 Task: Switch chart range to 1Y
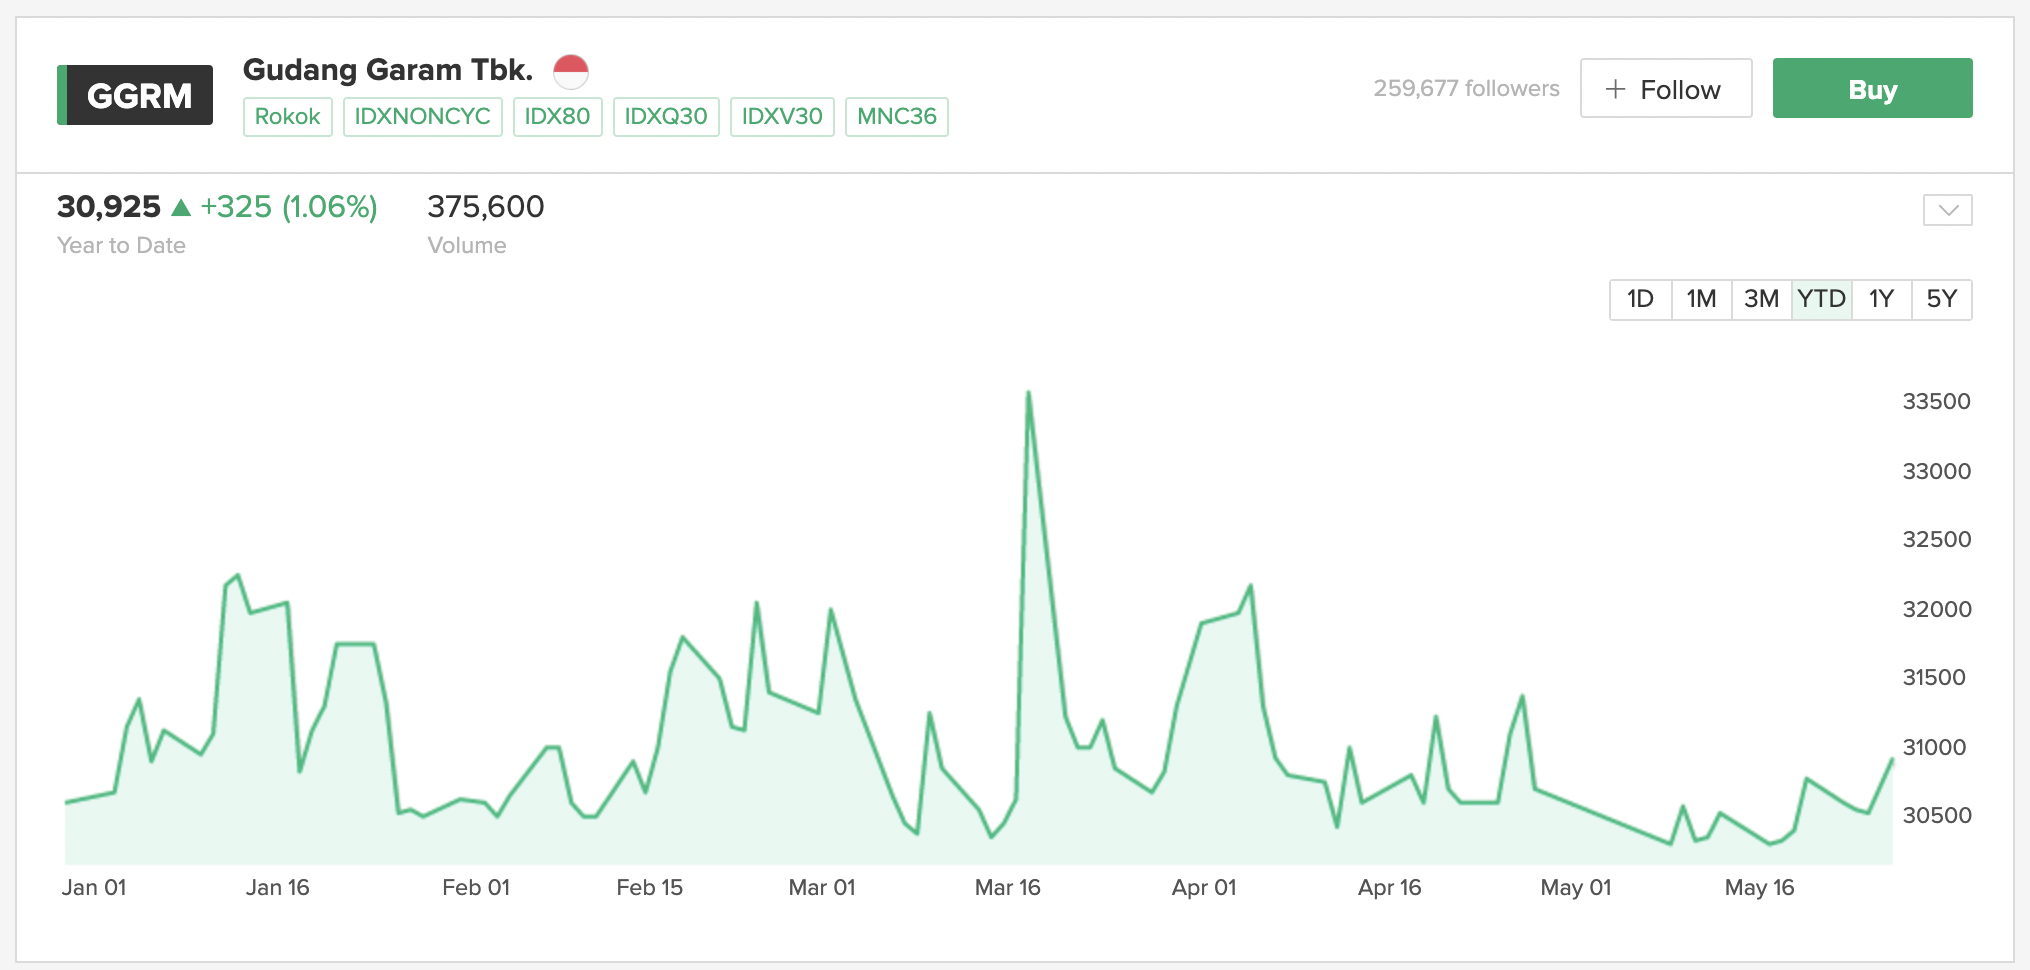1882,299
